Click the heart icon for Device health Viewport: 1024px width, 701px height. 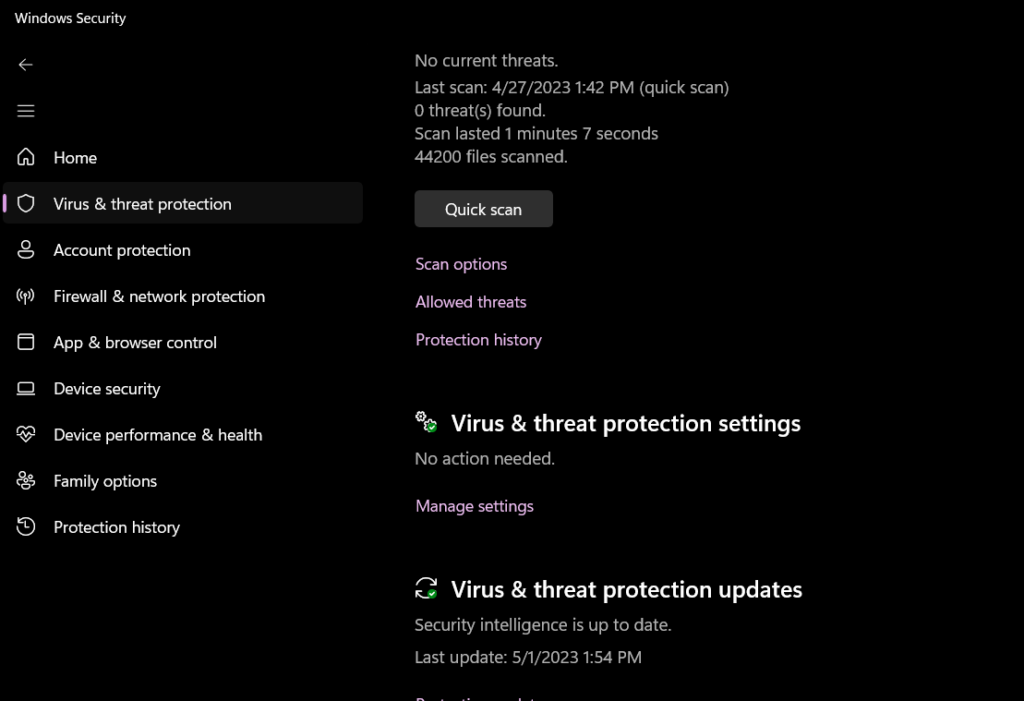(x=26, y=435)
